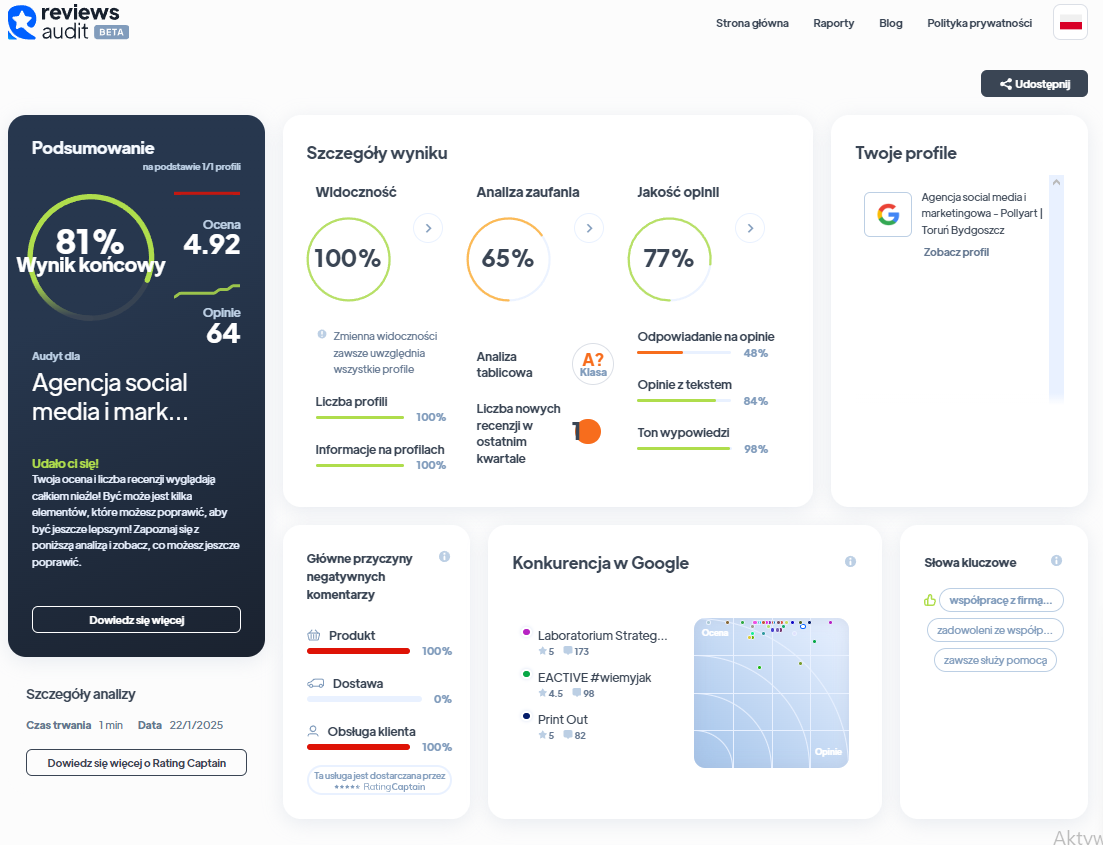Viewport: 1103px width, 845px height.
Task: Click Ton wypowiedzi progress bar
Action: tap(684, 448)
